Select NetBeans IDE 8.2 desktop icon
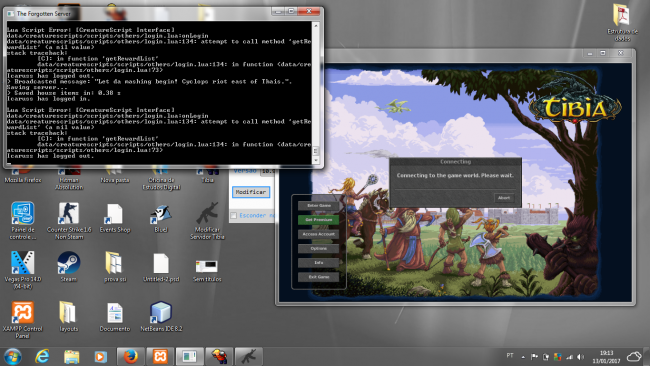 [161, 317]
